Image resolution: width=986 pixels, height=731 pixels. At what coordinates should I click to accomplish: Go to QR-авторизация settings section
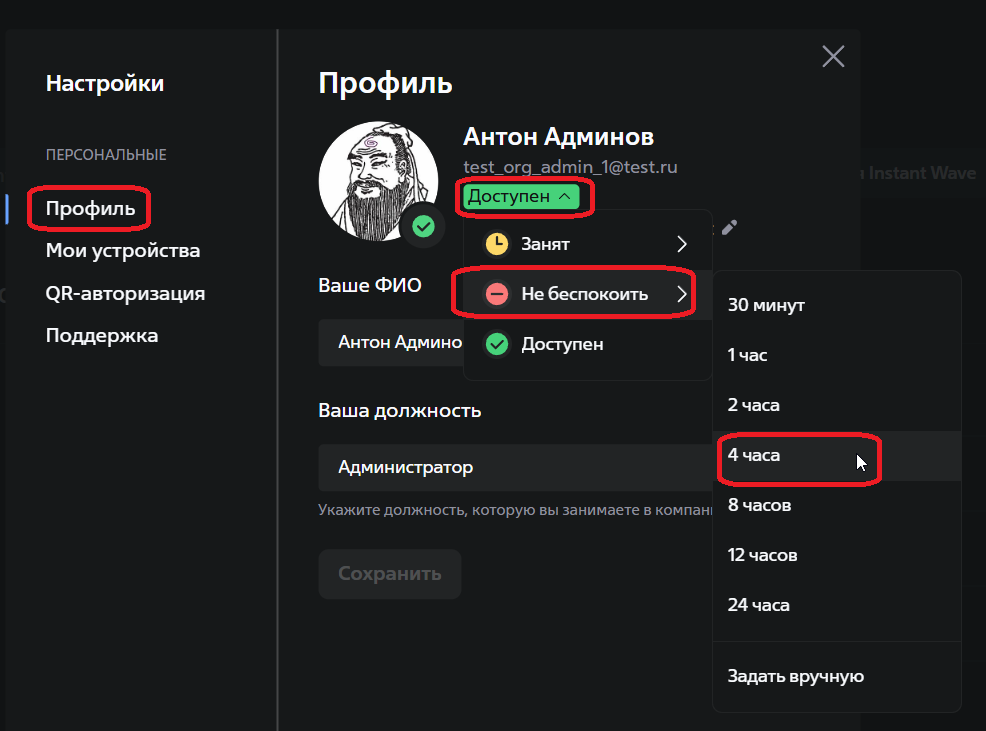(x=125, y=293)
